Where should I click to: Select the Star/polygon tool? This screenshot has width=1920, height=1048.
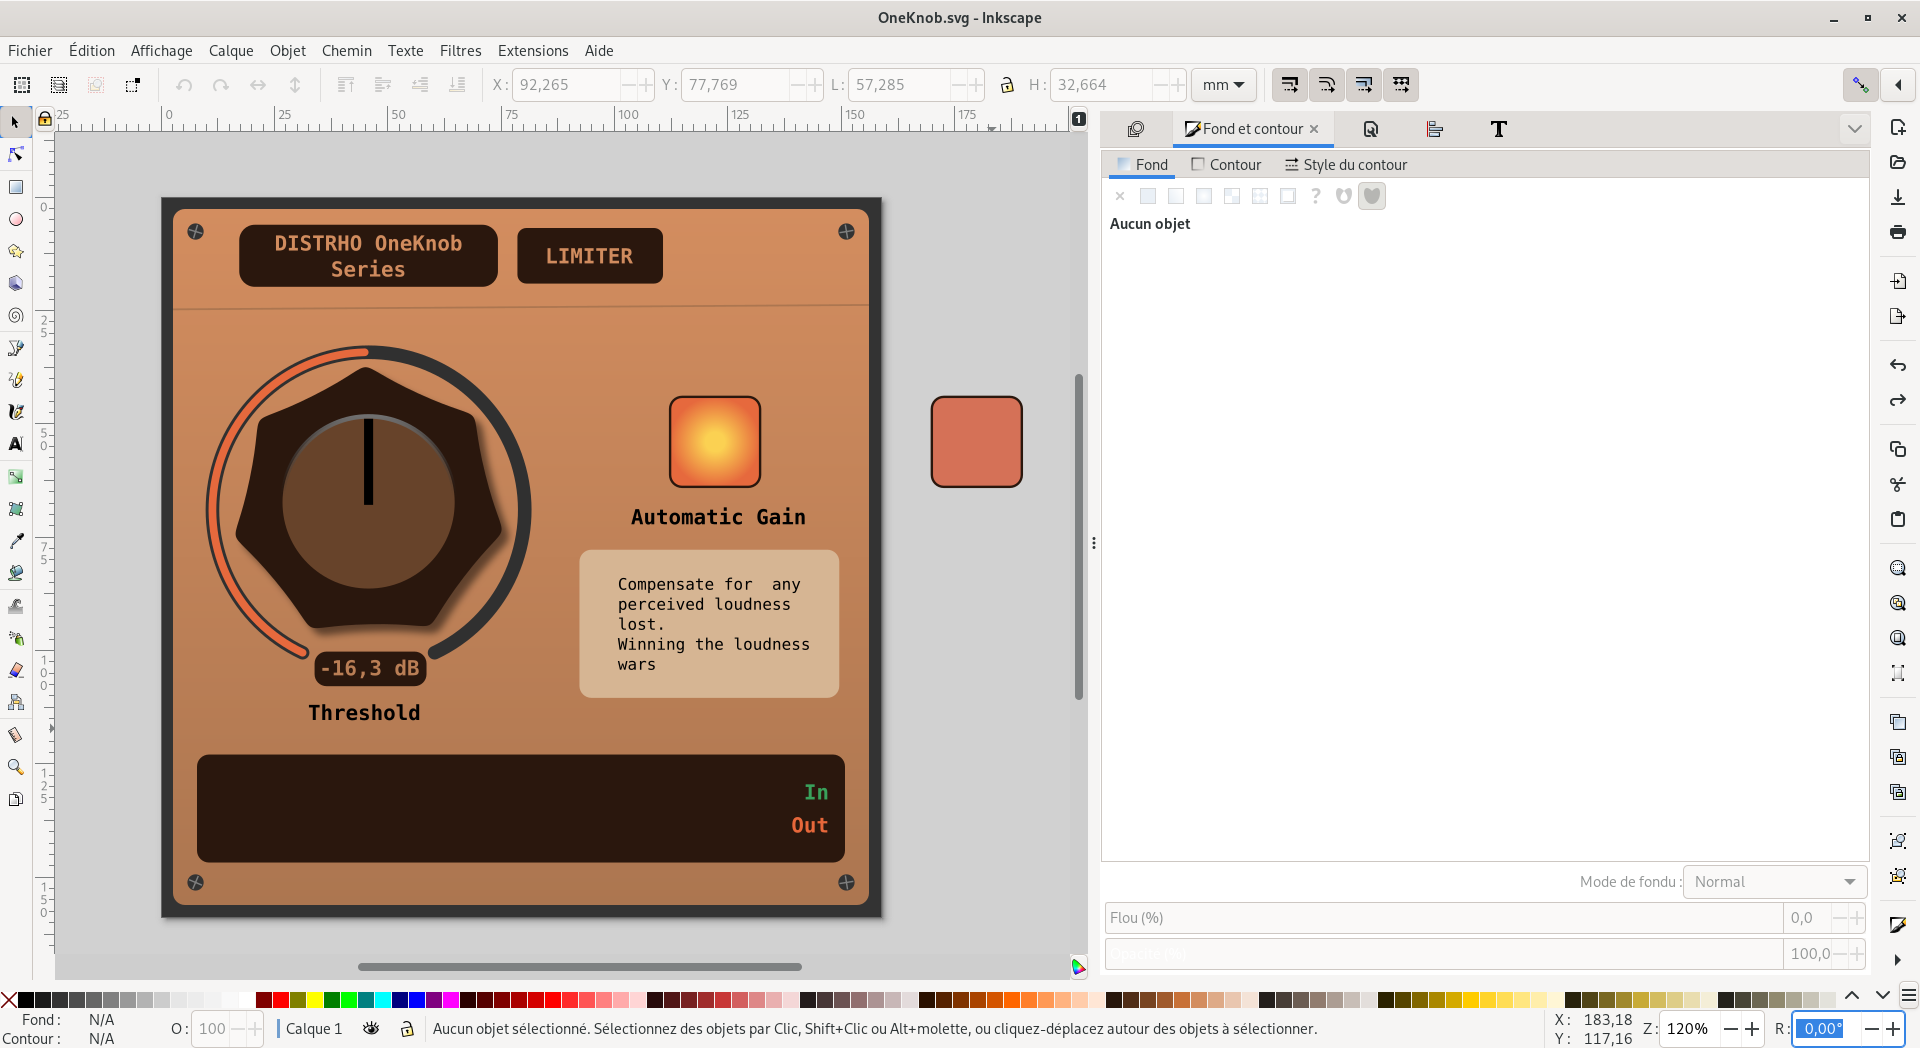[x=15, y=251]
